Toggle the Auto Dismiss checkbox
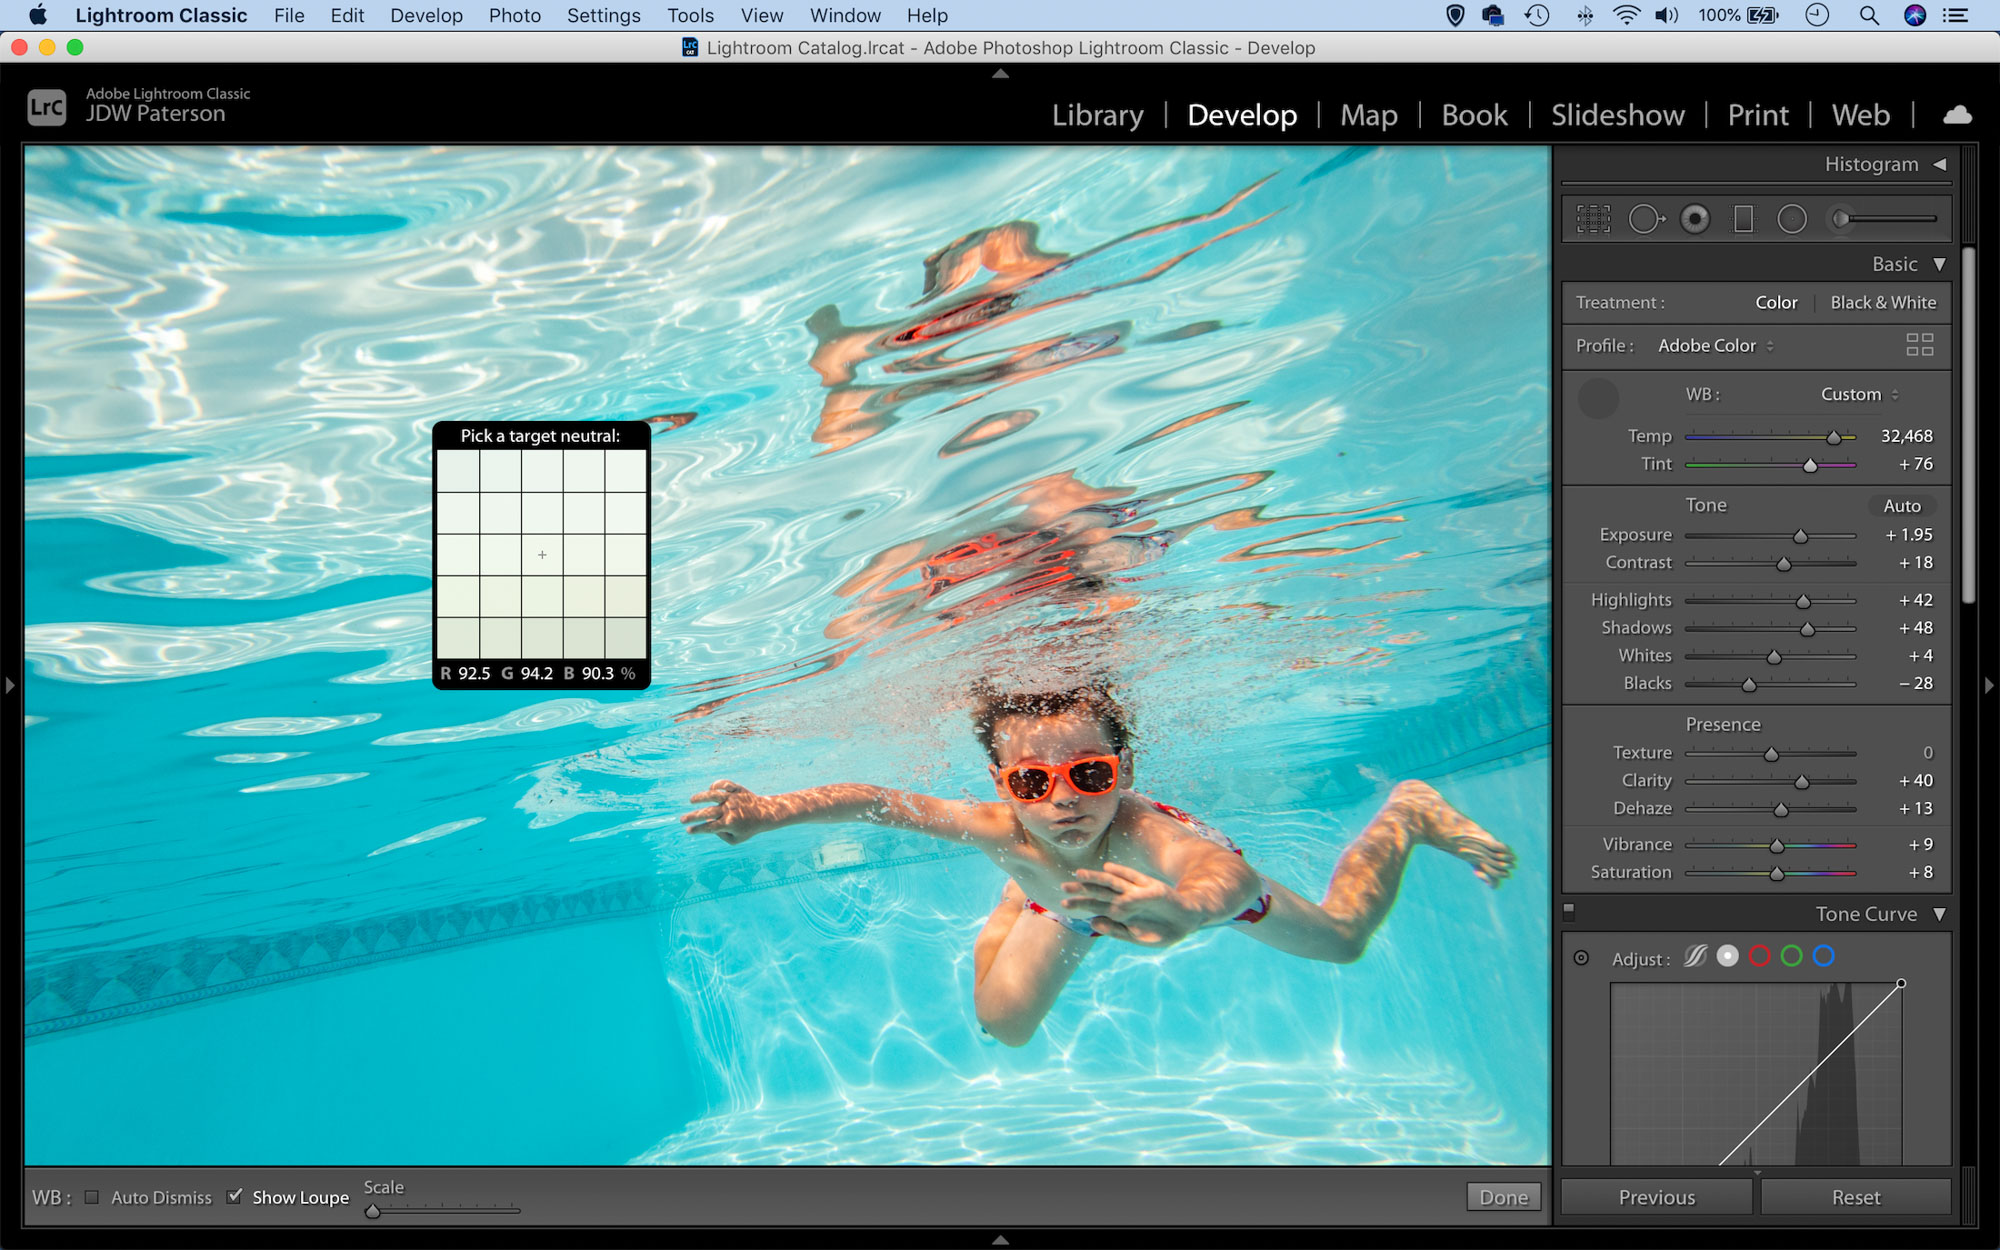Image resolution: width=2000 pixels, height=1250 pixels. tap(94, 1195)
